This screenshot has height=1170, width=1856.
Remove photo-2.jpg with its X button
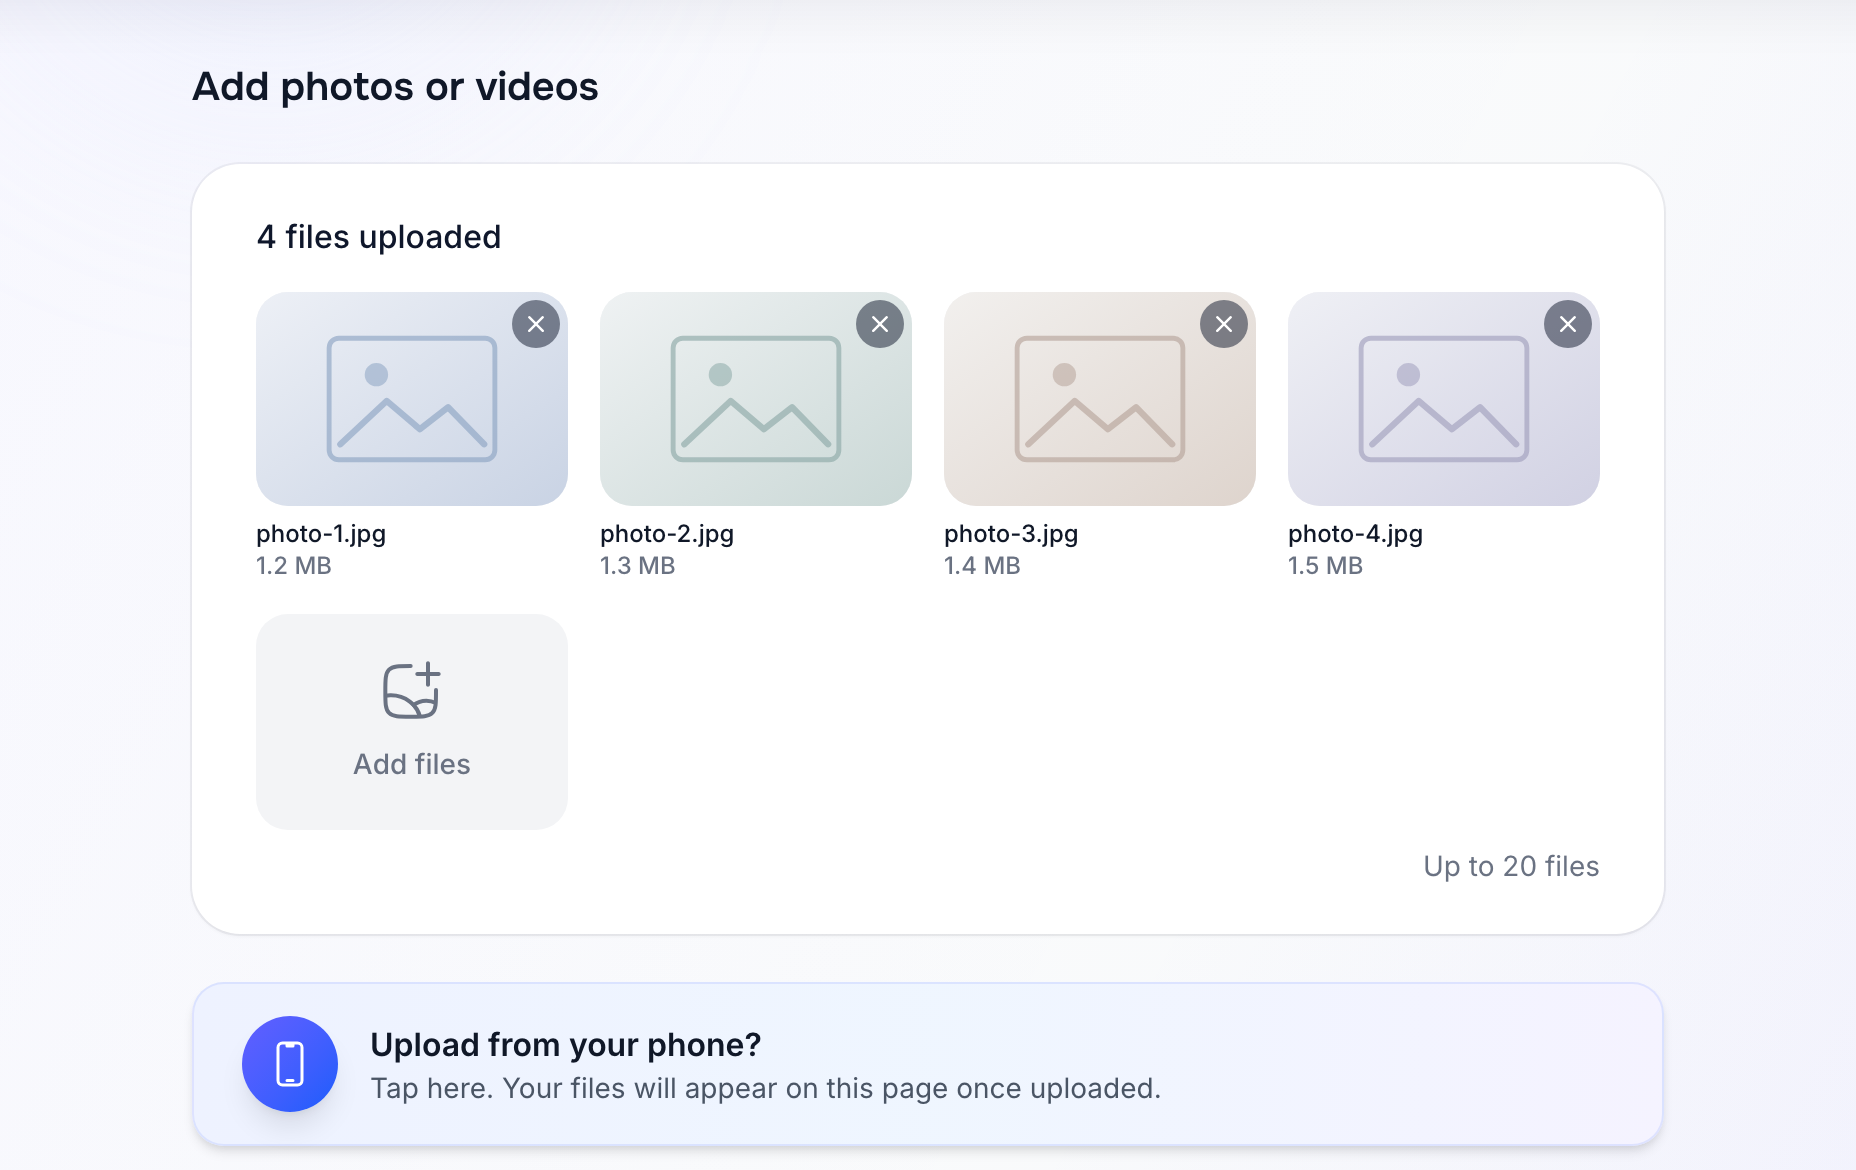[880, 324]
